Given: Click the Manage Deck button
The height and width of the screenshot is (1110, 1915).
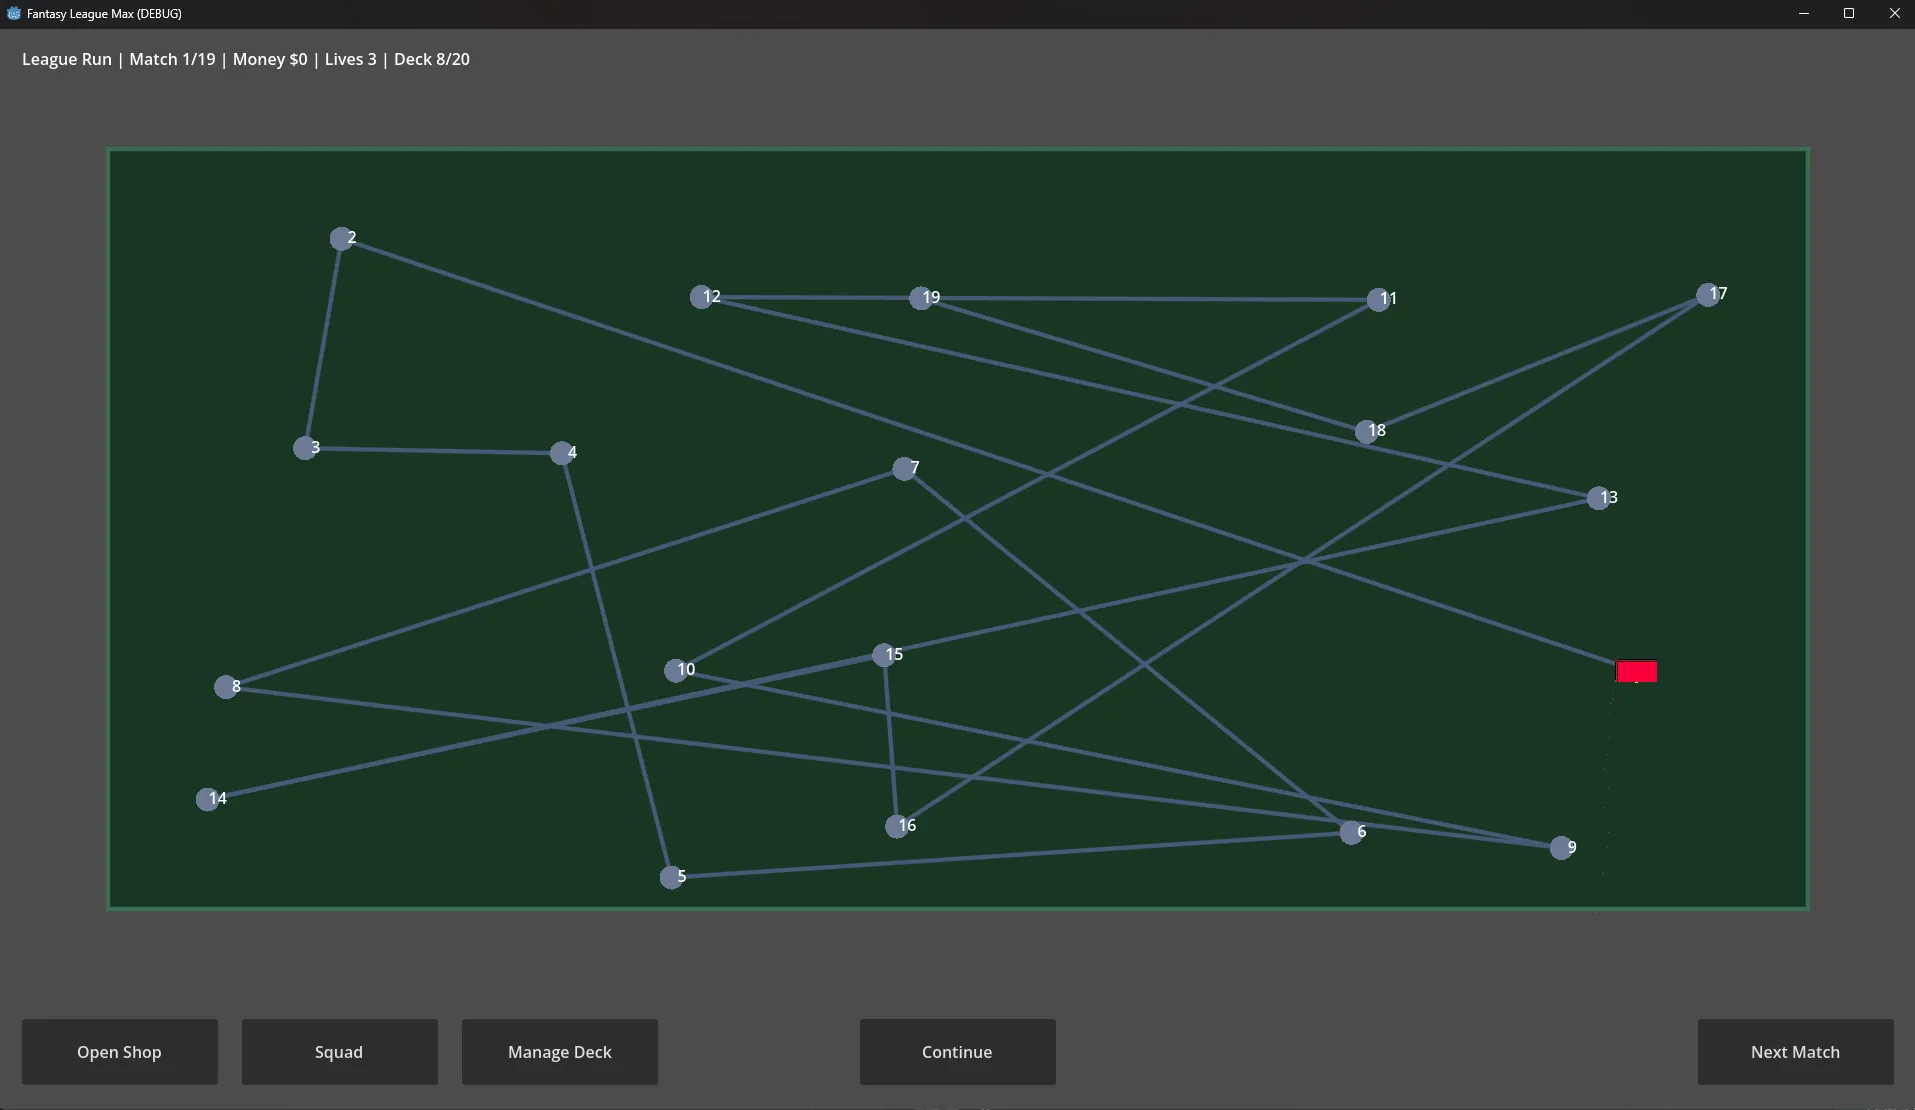Looking at the screenshot, I should 559,1052.
